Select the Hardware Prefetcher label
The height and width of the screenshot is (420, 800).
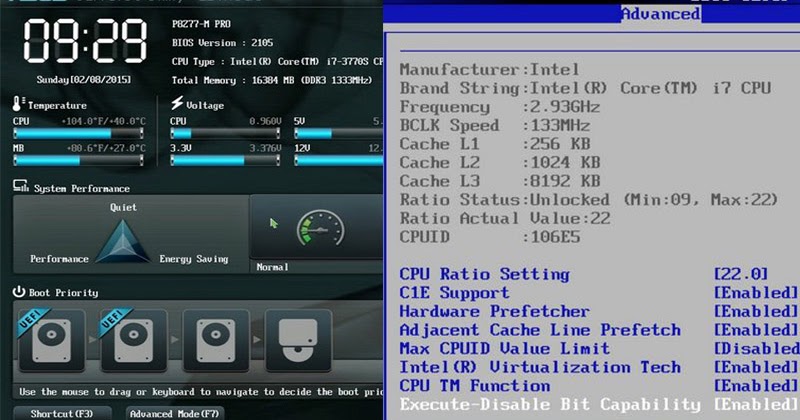[494, 311]
